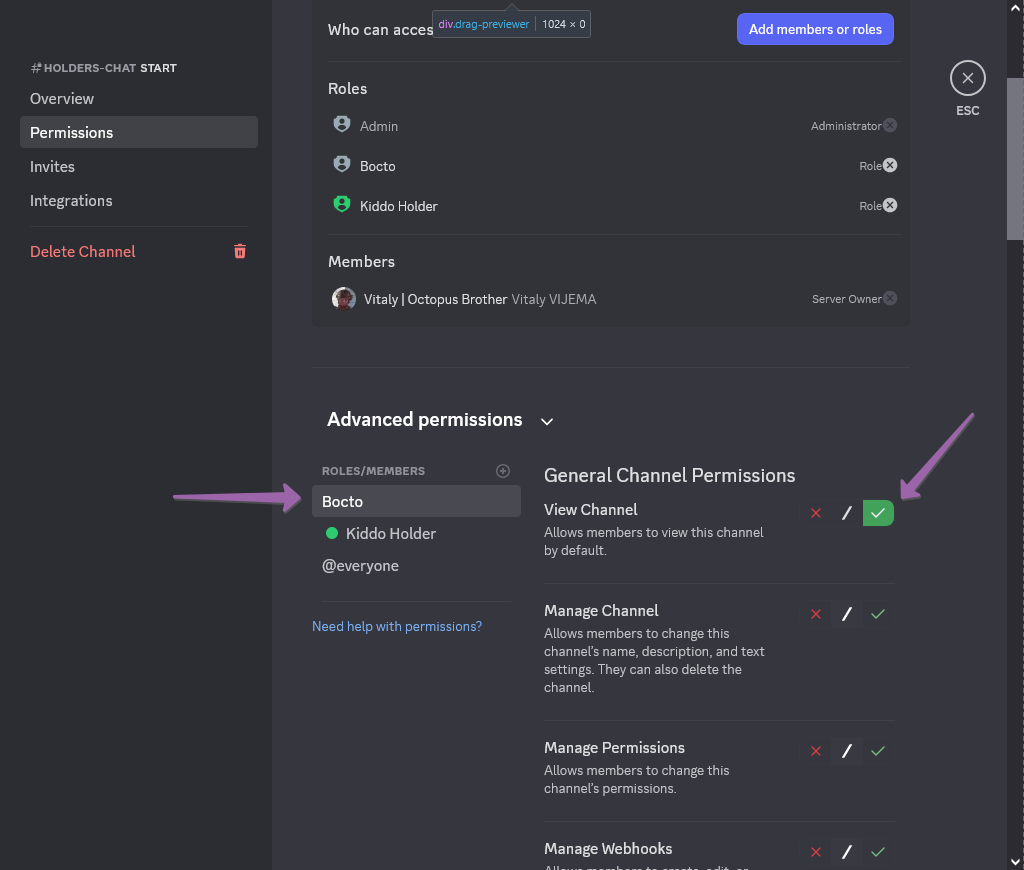Click the Admin role shield icon
Image resolution: width=1024 pixels, height=870 pixels.
342,125
